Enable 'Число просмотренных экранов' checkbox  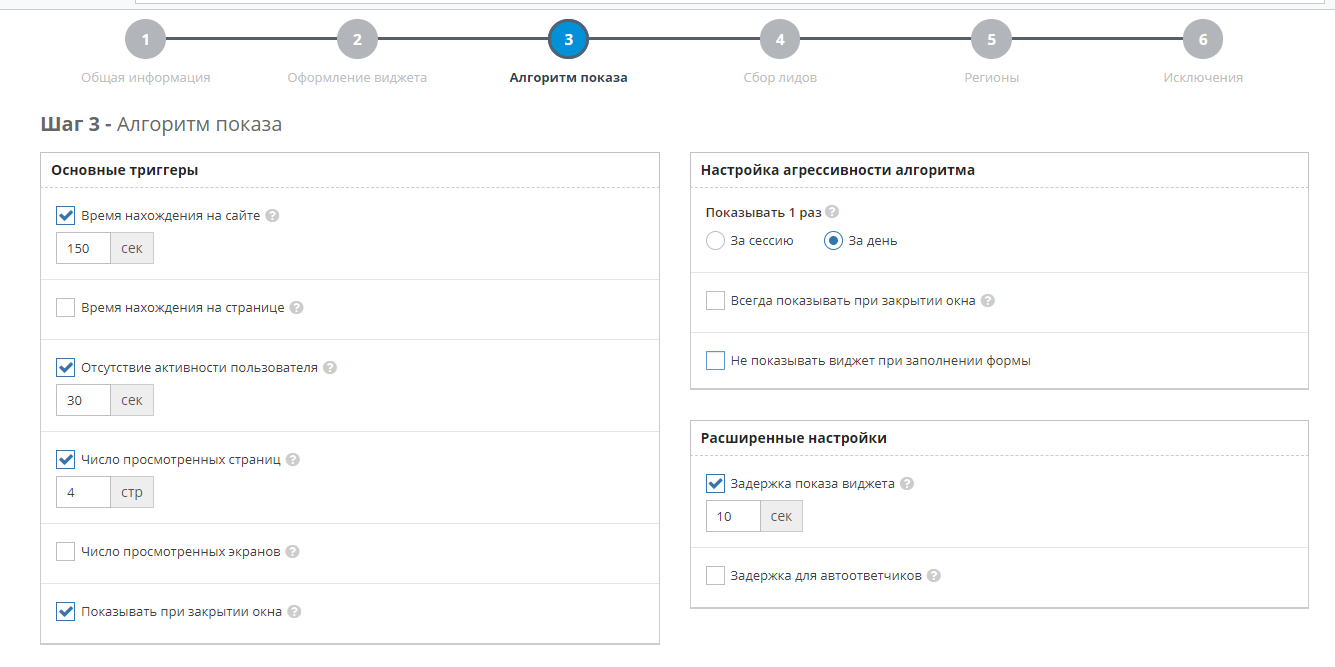coord(66,552)
